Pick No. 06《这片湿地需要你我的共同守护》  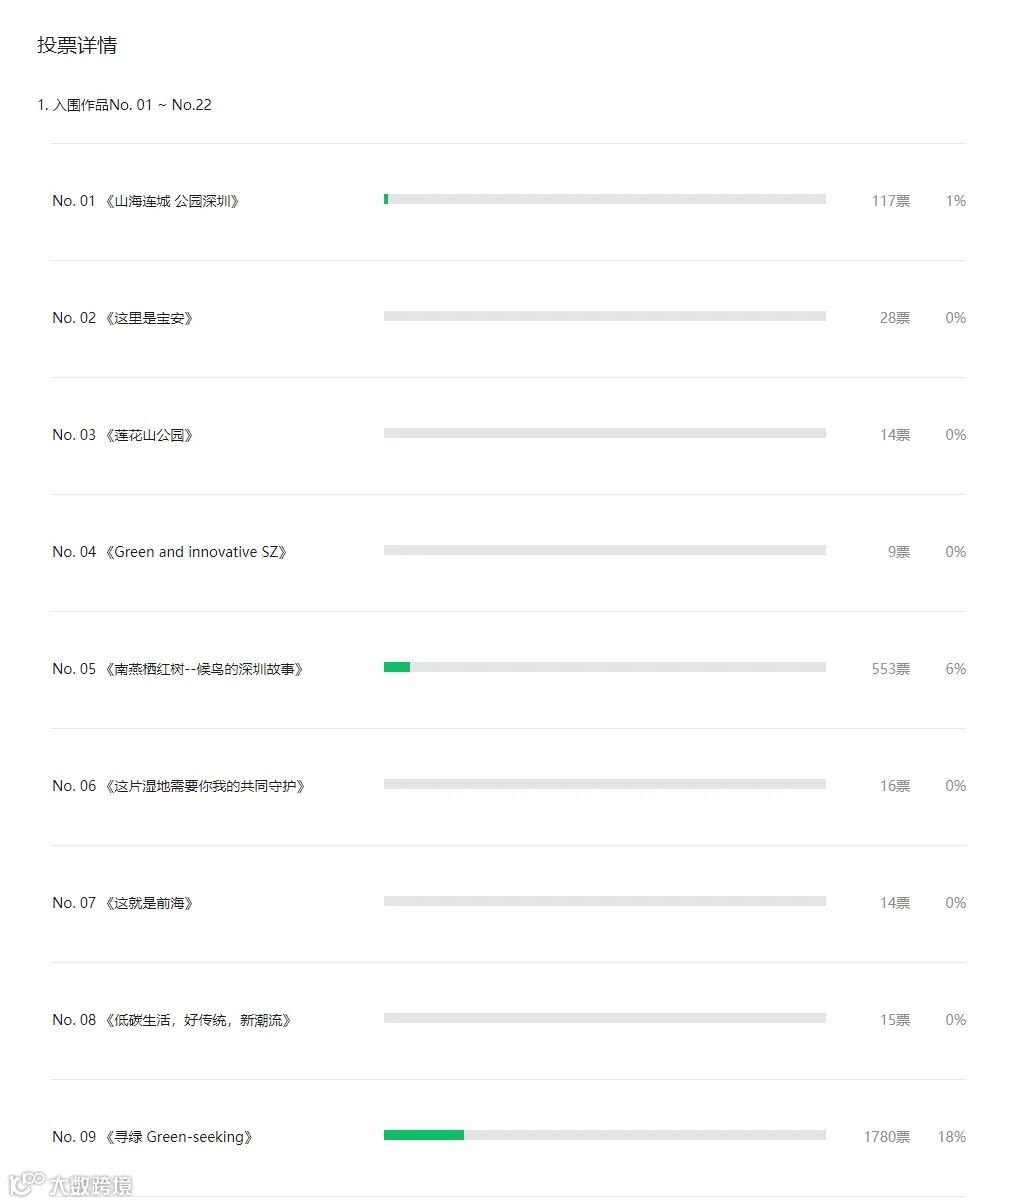click(179, 786)
